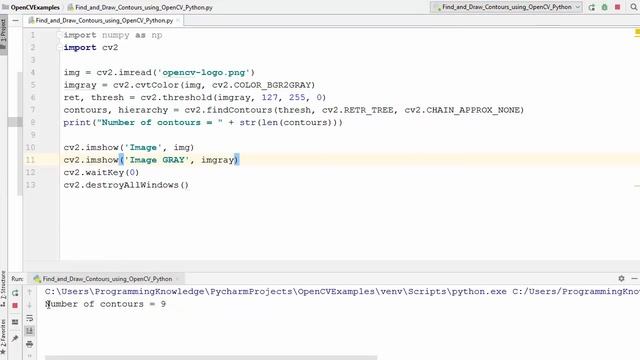Image resolution: width=640 pixels, height=360 pixels.
Task: Click cv2.waitKey(0) on line 12
Action: [101, 172]
